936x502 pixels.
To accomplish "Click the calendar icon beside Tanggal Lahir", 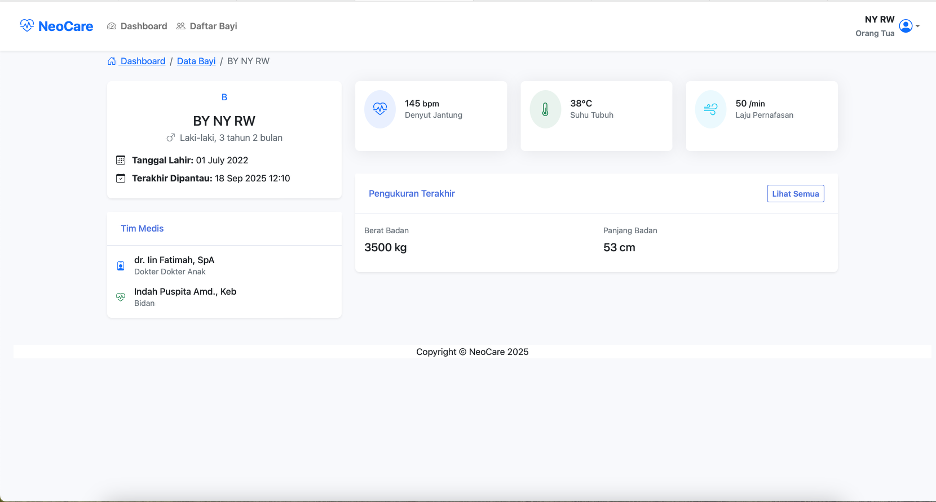I will coord(121,160).
